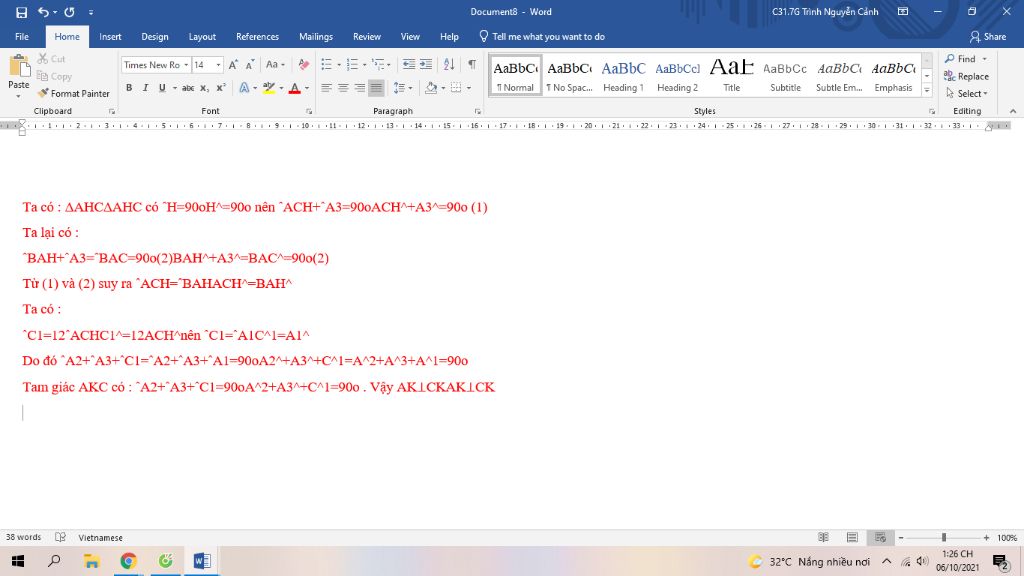
Task: Click the Save icon in title bar
Action: (21, 12)
